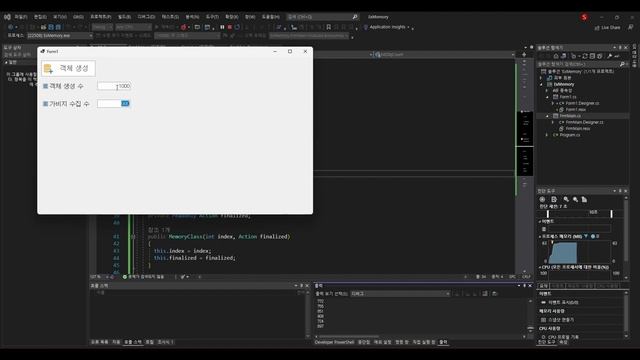This screenshot has width=640, height=360.
Task: Click the restart debugging icon
Action: (237, 27)
